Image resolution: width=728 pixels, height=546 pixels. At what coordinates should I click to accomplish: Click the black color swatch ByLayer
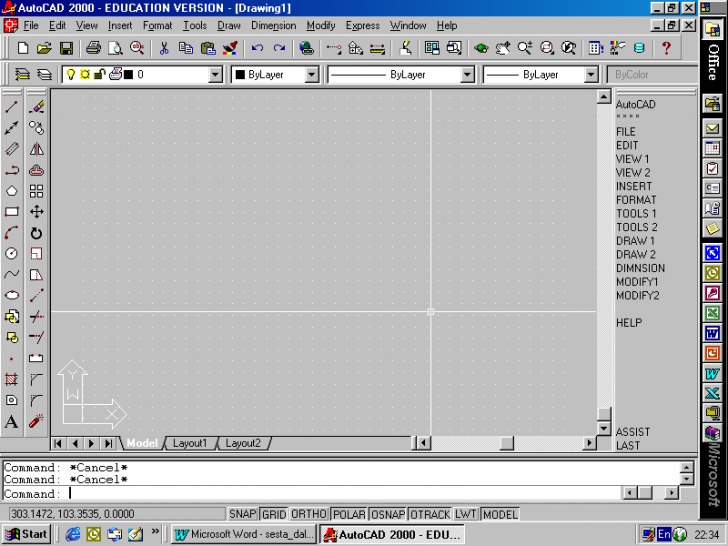coord(240,74)
